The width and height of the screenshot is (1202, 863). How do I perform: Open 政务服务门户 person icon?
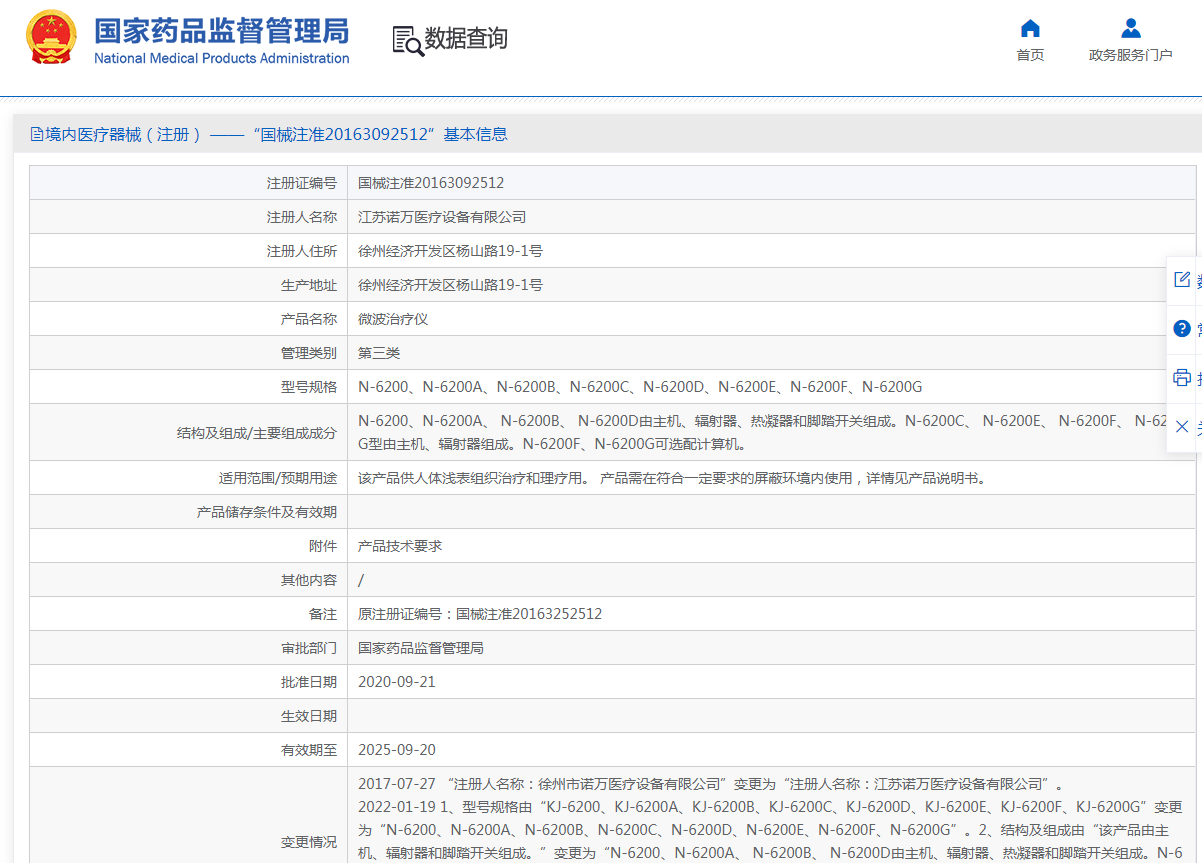pos(1131,28)
